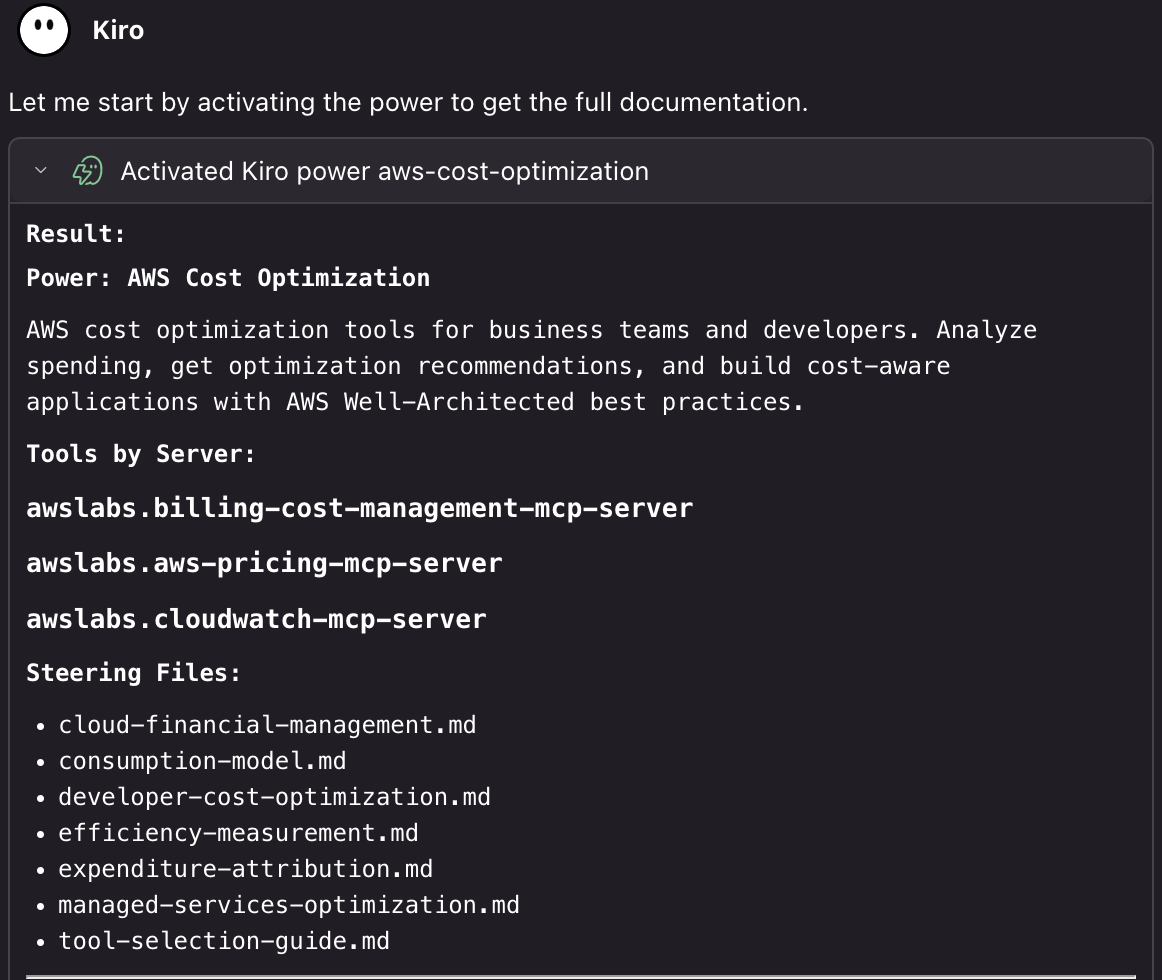
Task: Click the green Kiro power lightning icon
Action: coord(87,171)
